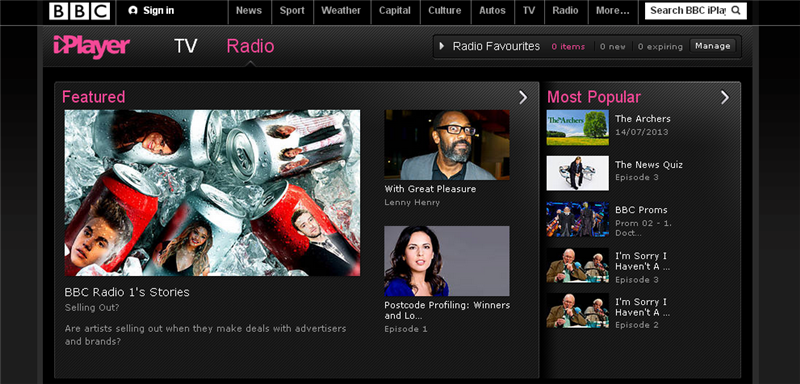Click the Sign in account icon

[x=133, y=11]
